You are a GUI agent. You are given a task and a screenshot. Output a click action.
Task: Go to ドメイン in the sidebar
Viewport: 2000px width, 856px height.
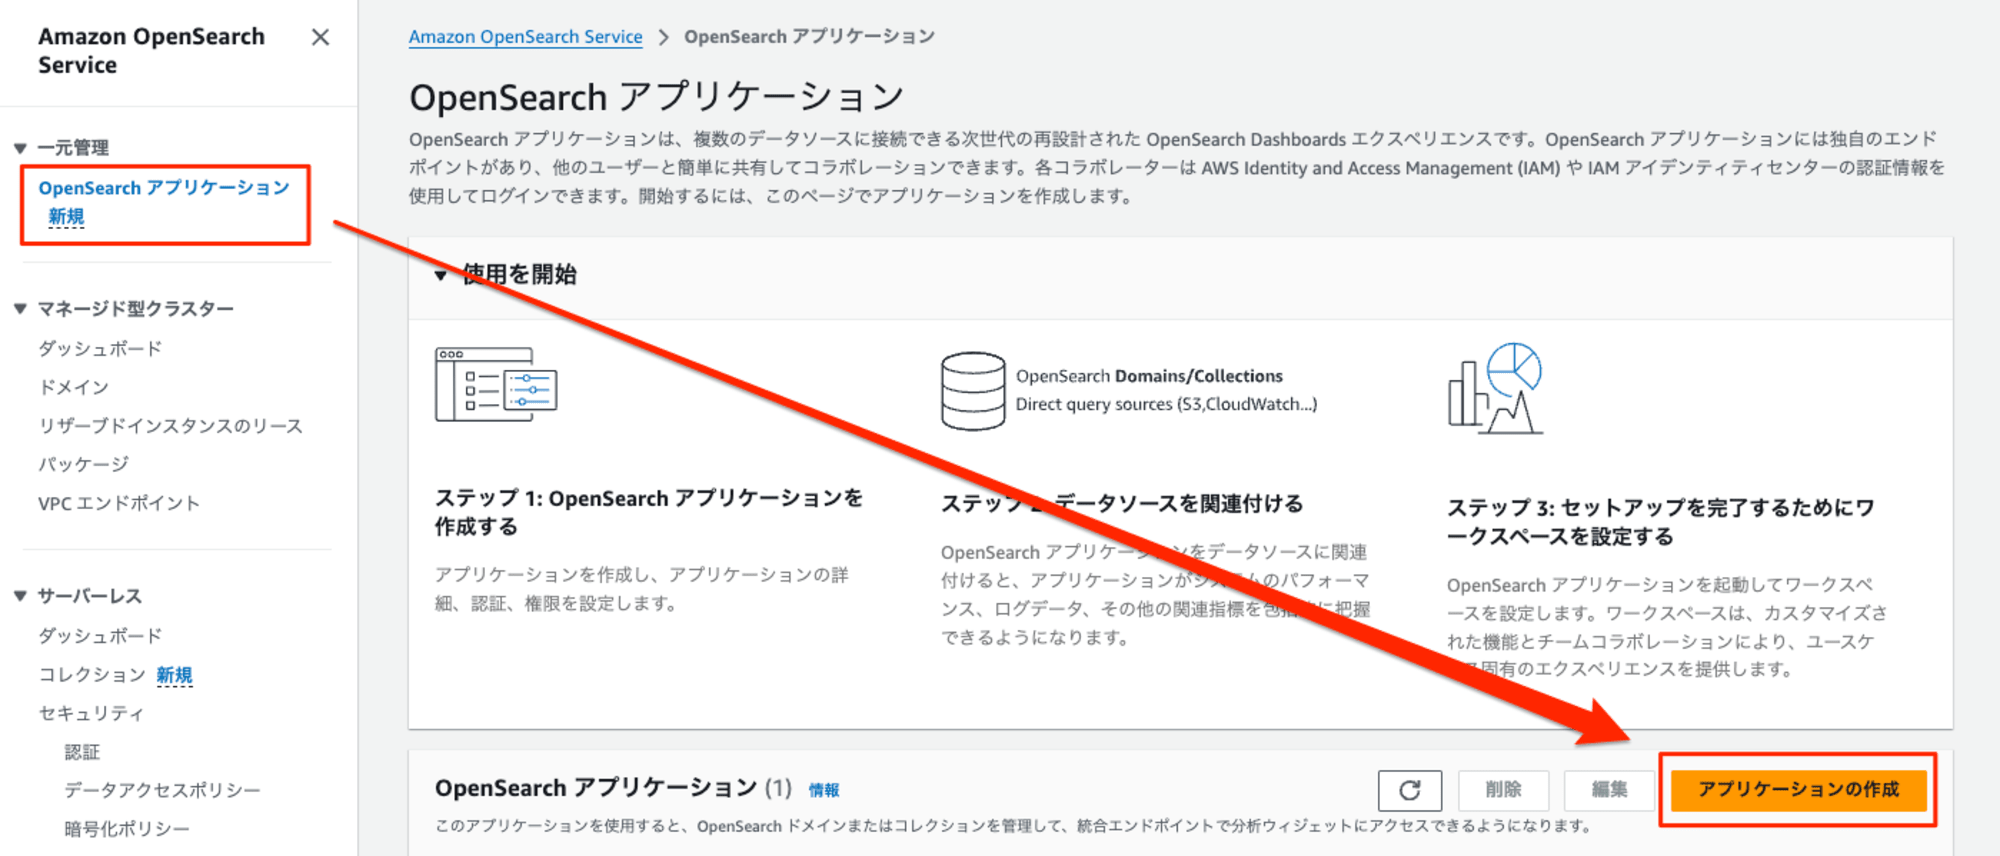(x=73, y=387)
